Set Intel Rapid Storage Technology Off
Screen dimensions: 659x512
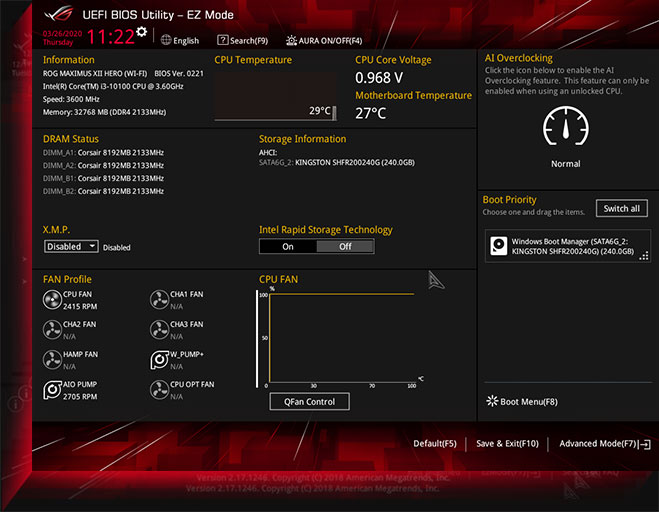345,247
